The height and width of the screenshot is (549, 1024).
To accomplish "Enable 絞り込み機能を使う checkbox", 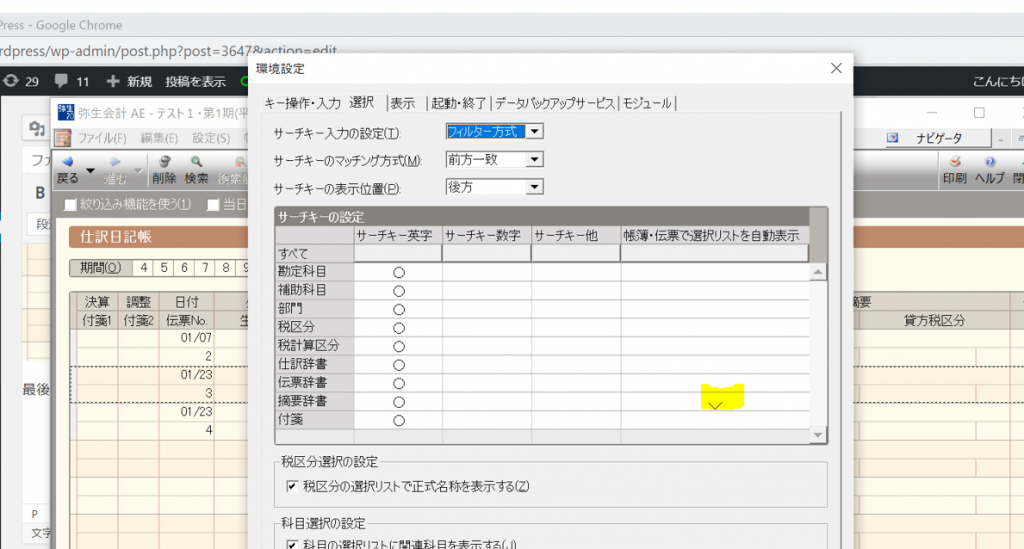I will [70, 205].
